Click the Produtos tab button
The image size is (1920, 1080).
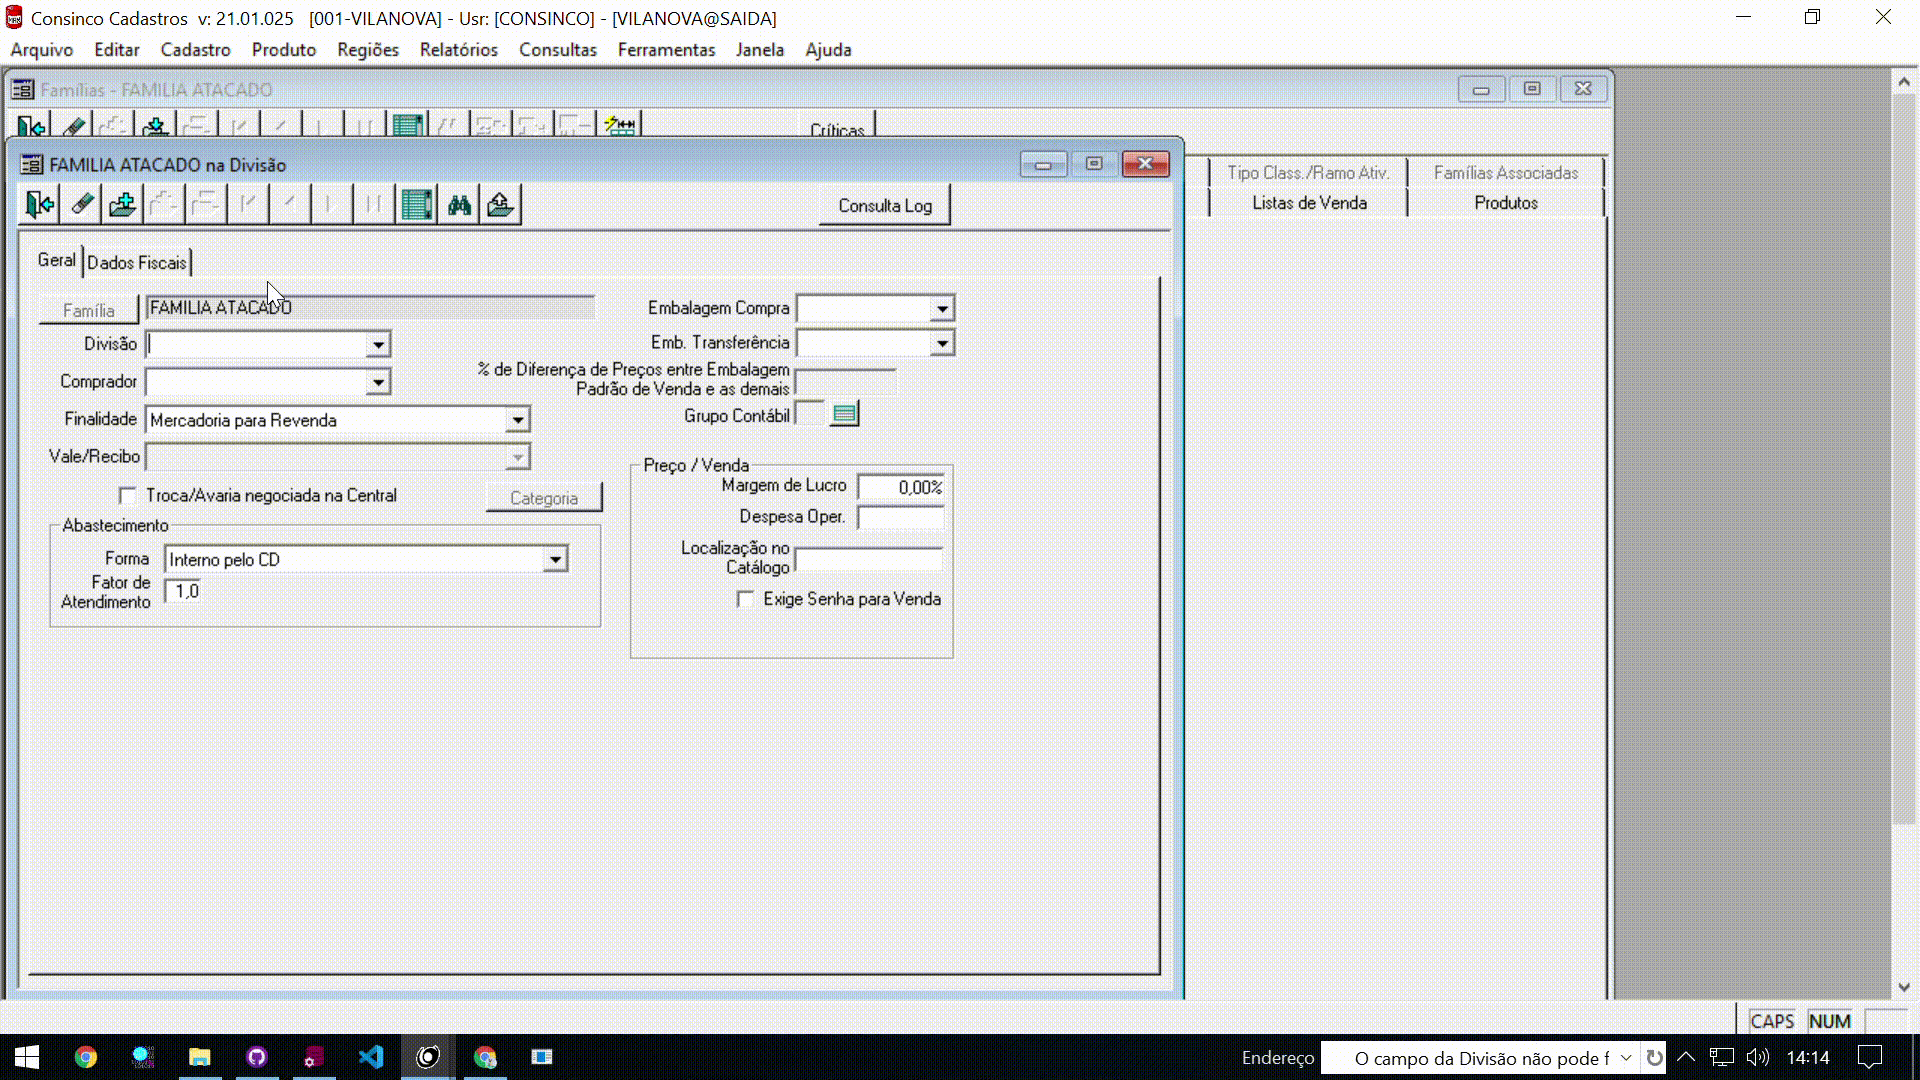pyautogui.click(x=1505, y=203)
